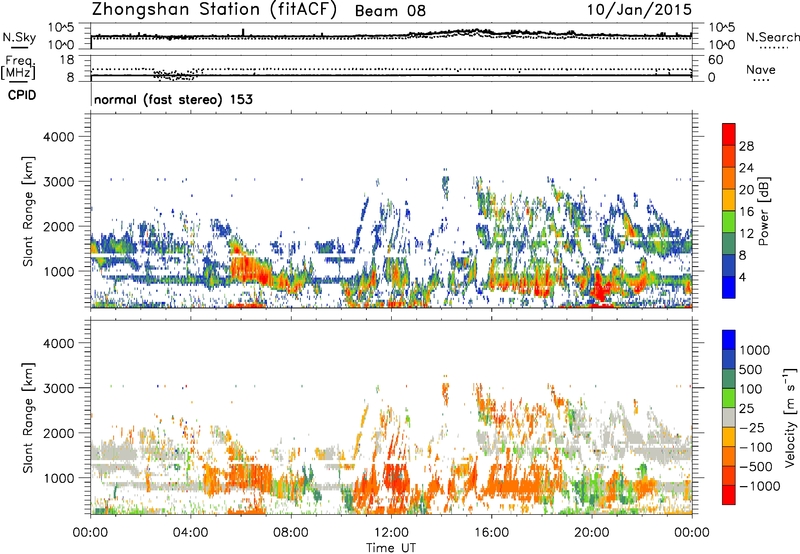
Task: Click the 'CPID' label
Action: (x=22, y=95)
